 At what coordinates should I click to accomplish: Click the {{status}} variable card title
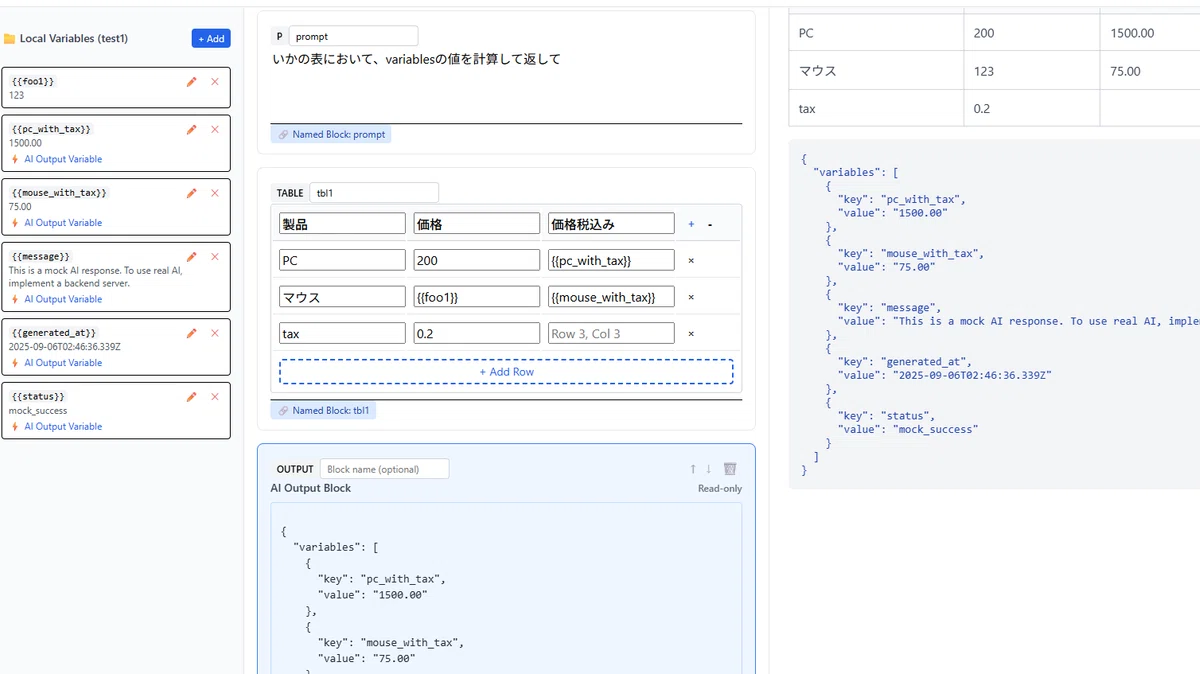pyautogui.click(x=39, y=396)
